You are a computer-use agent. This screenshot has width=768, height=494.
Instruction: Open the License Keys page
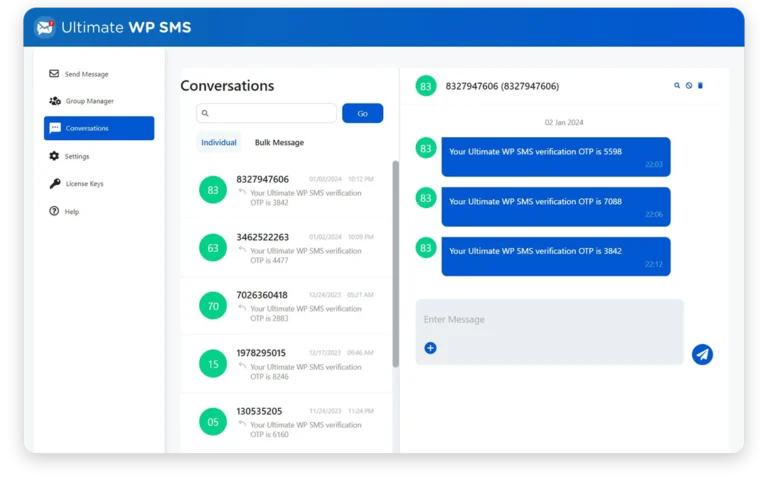[99, 184]
